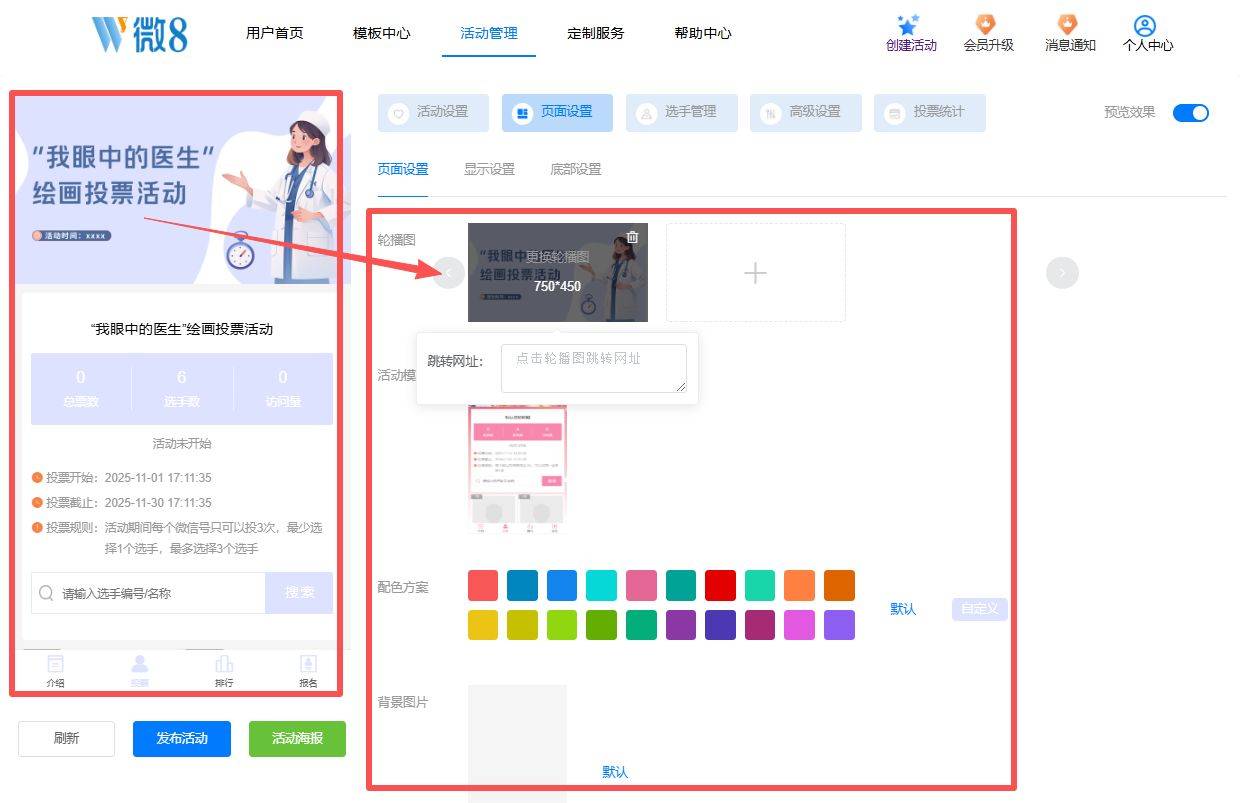Pick the cyan color swatch
This screenshot has height=803, width=1240.
[602, 585]
